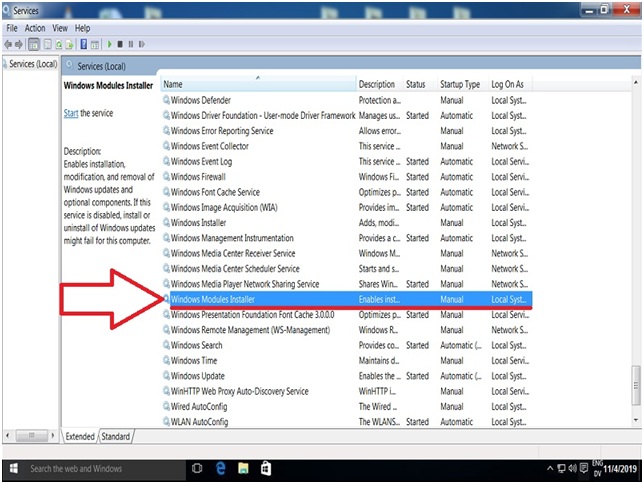Select Services (Local) in the console tree
The height and width of the screenshot is (484, 644).
(33, 64)
